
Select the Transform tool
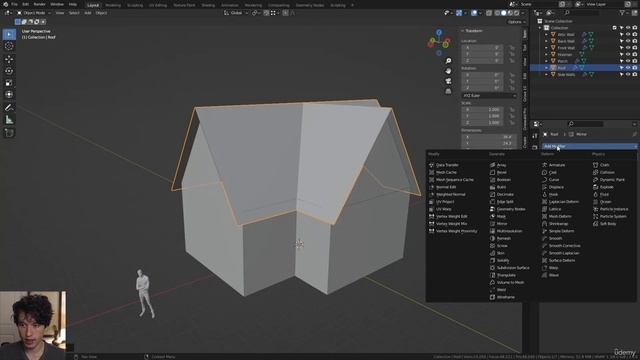(x=9, y=95)
